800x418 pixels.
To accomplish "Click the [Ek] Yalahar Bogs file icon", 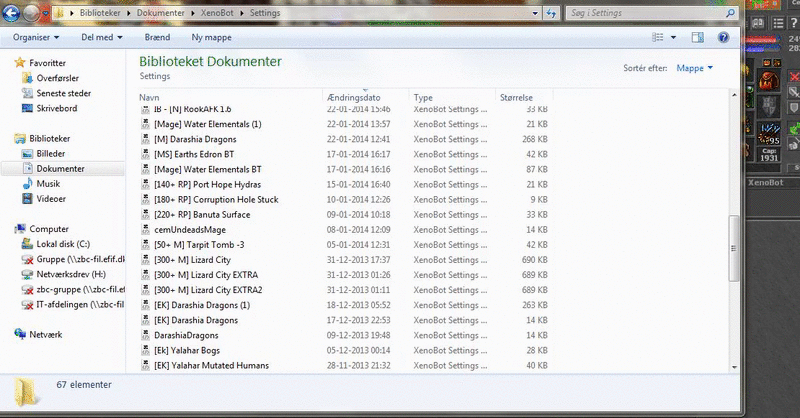I will 145,351.
